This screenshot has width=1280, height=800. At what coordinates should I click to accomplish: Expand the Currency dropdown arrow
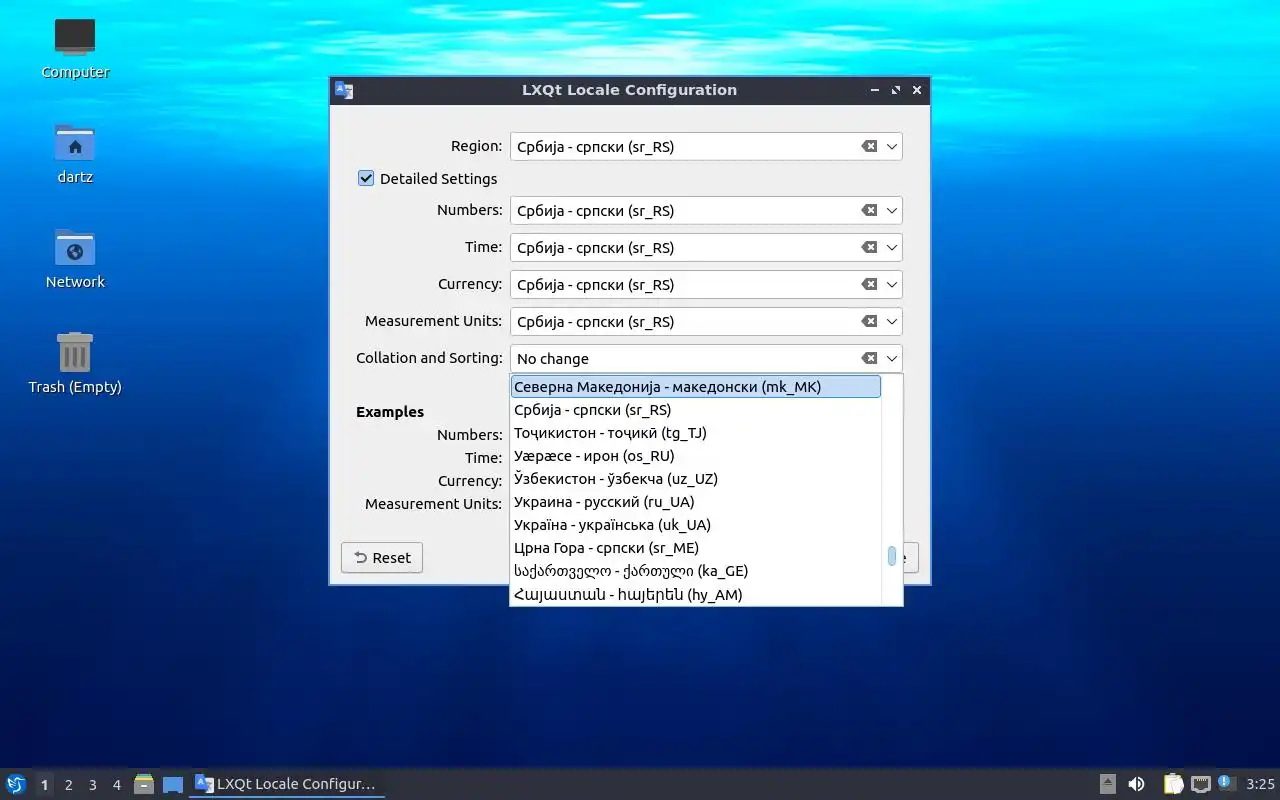click(892, 284)
